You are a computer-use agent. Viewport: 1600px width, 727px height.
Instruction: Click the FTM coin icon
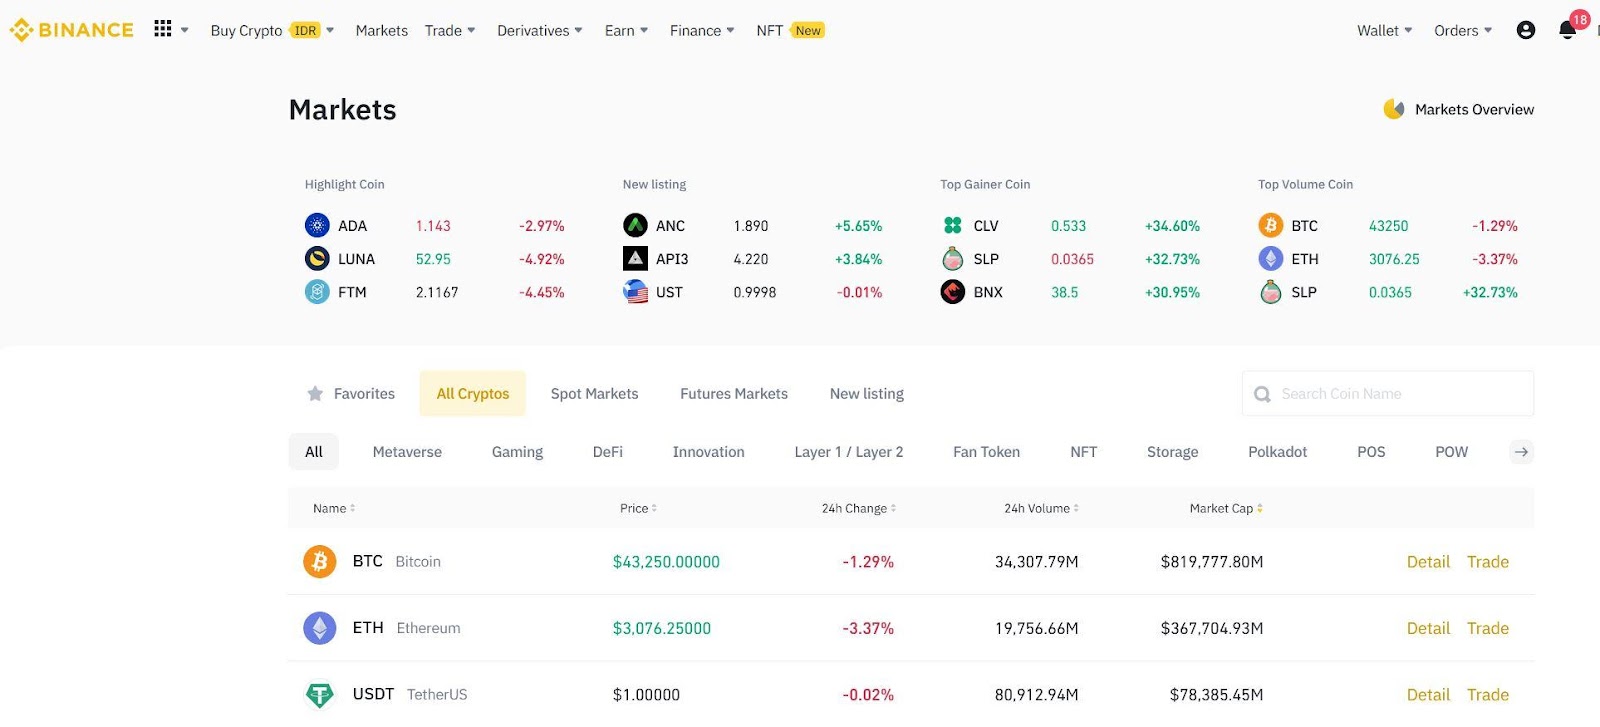tap(317, 292)
